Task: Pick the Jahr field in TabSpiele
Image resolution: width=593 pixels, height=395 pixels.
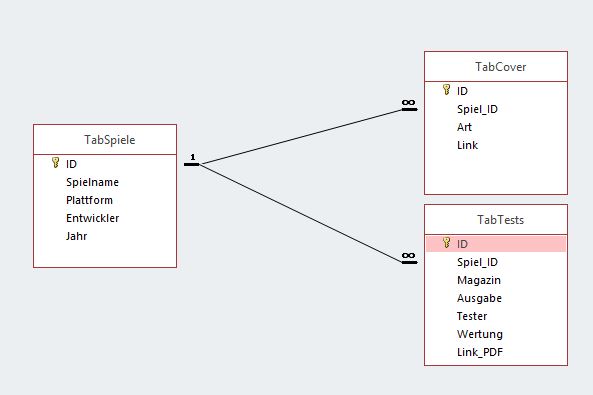Action: tap(105, 236)
